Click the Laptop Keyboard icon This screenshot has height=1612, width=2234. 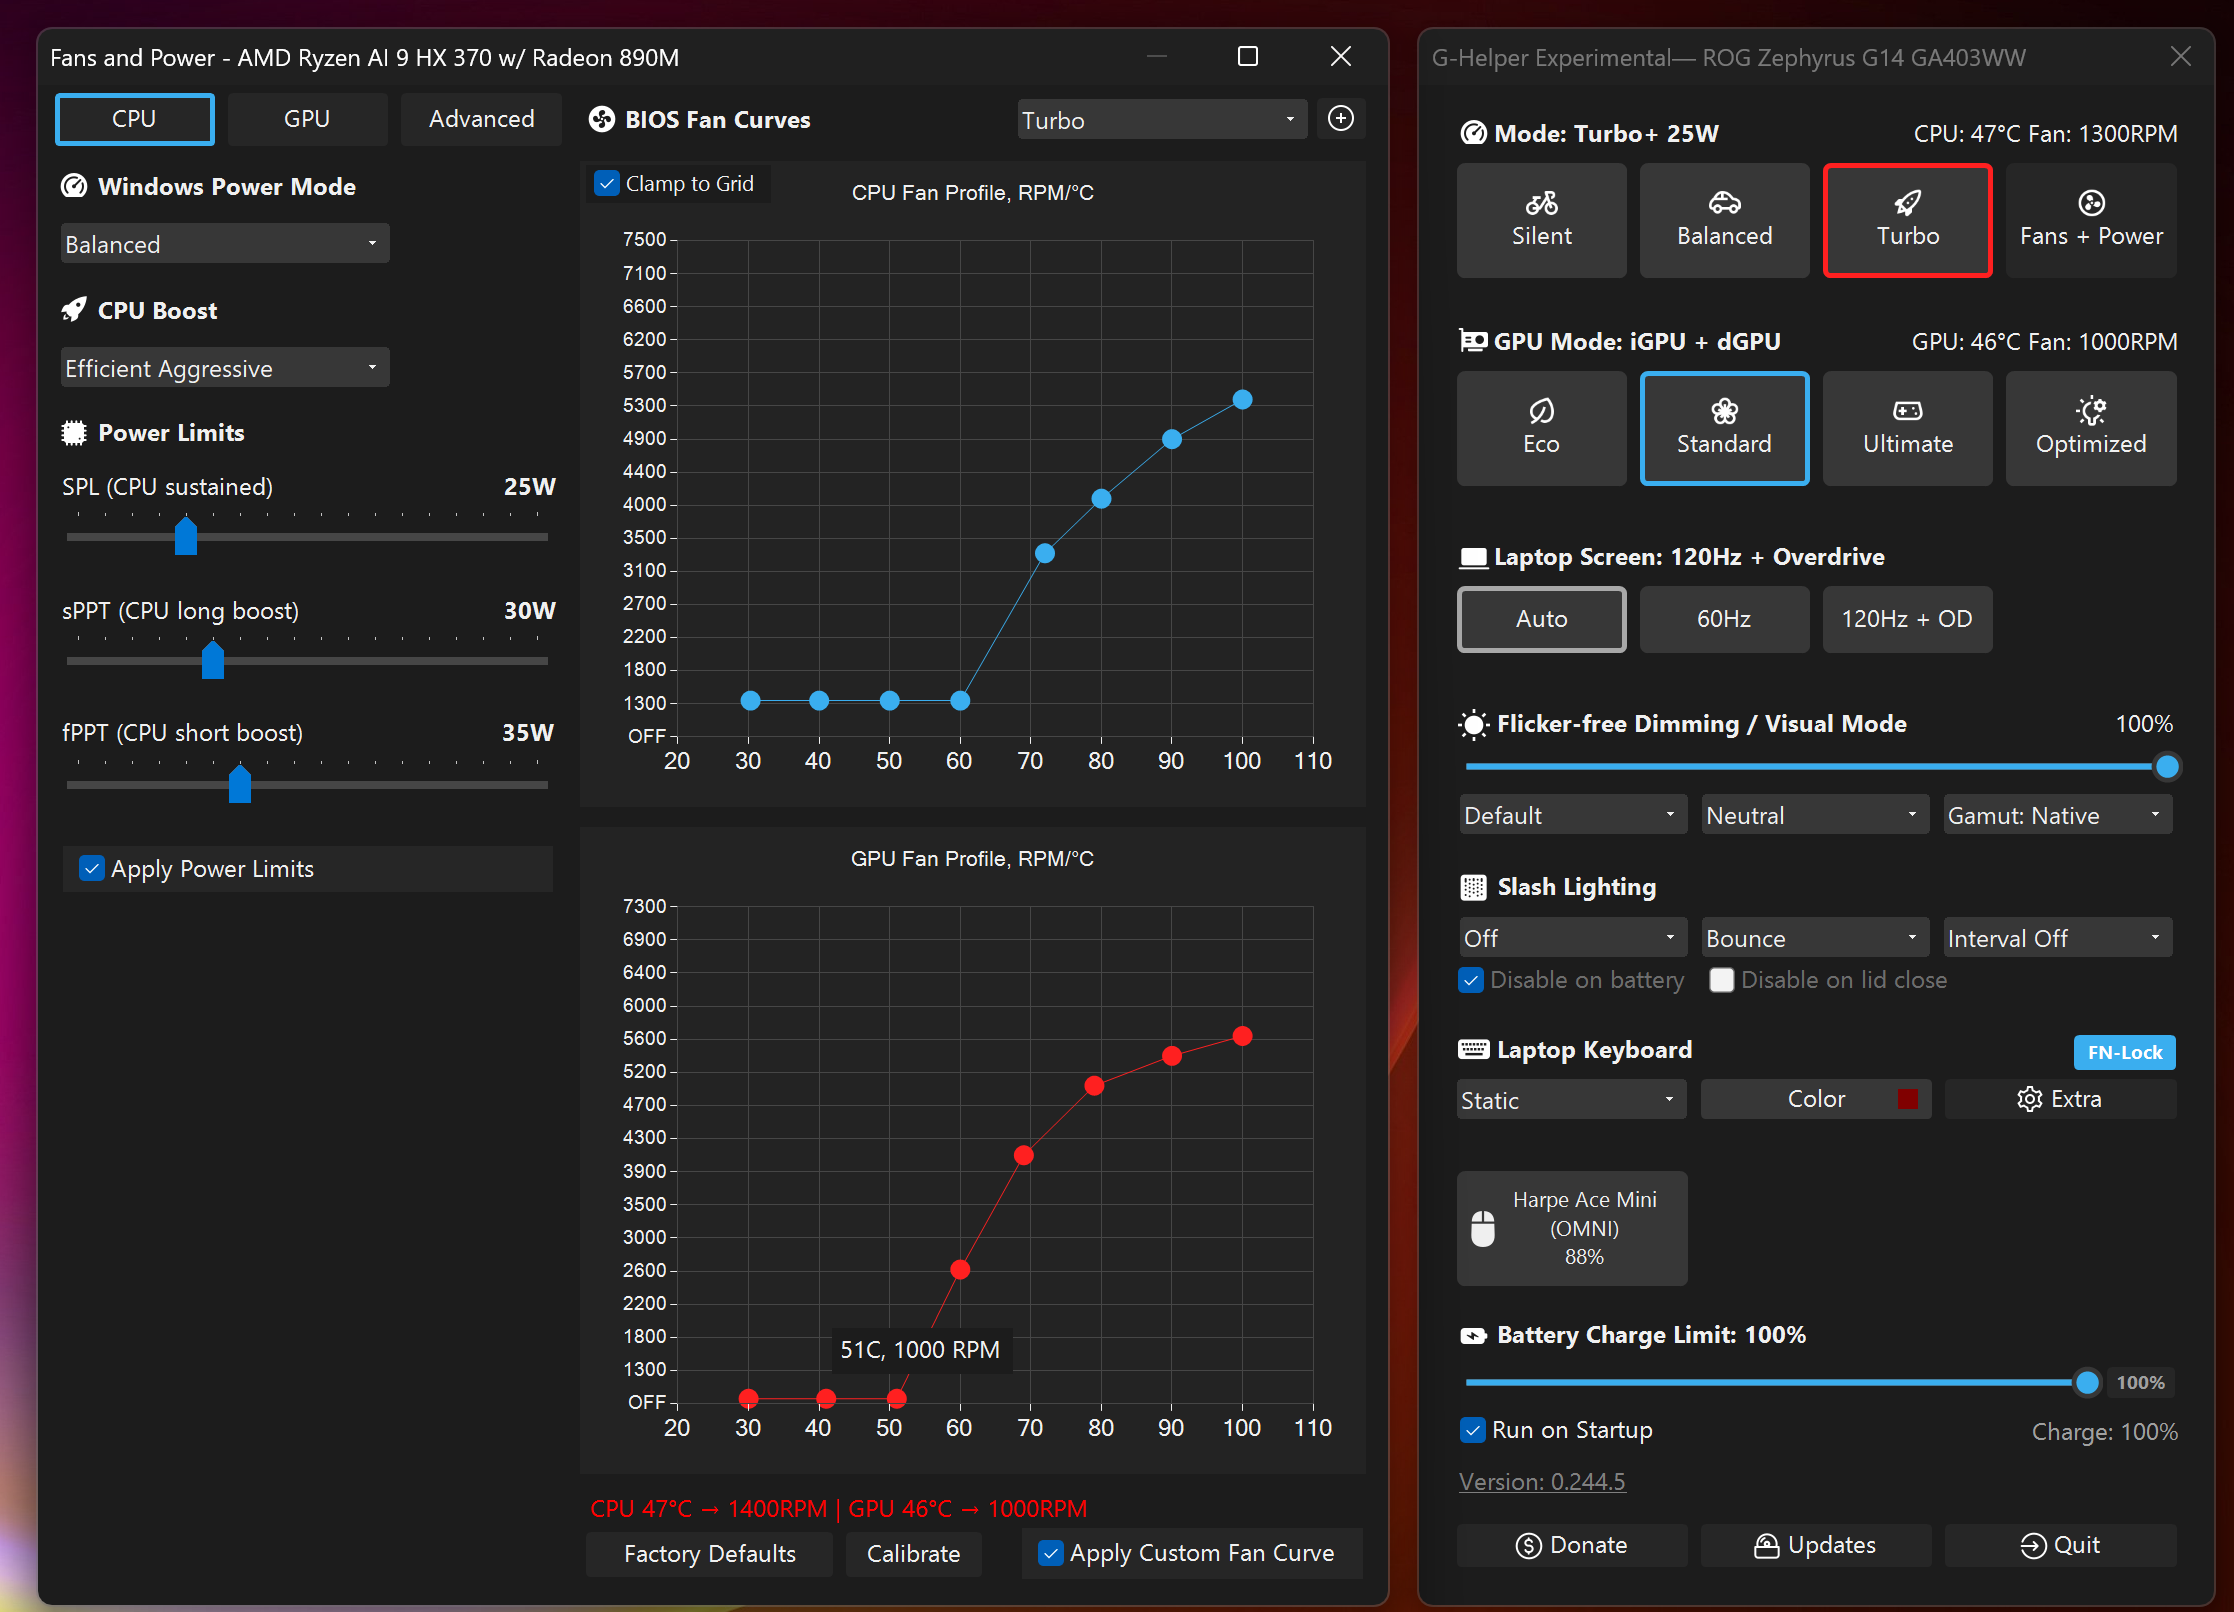1473,1049
